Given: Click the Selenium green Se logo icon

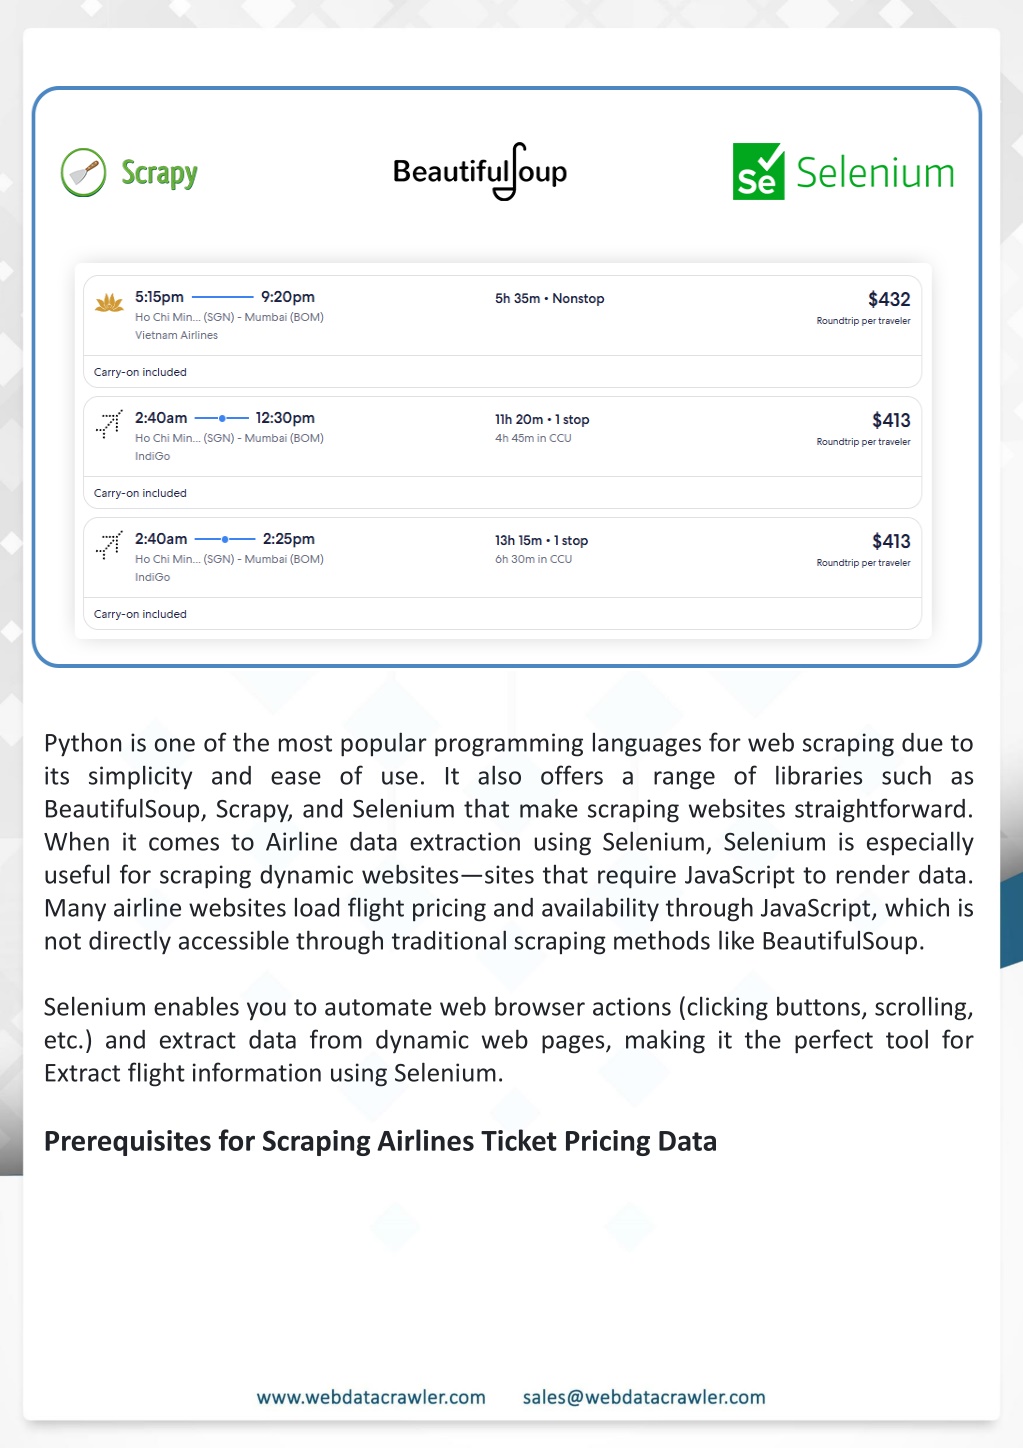Looking at the screenshot, I should click(758, 171).
